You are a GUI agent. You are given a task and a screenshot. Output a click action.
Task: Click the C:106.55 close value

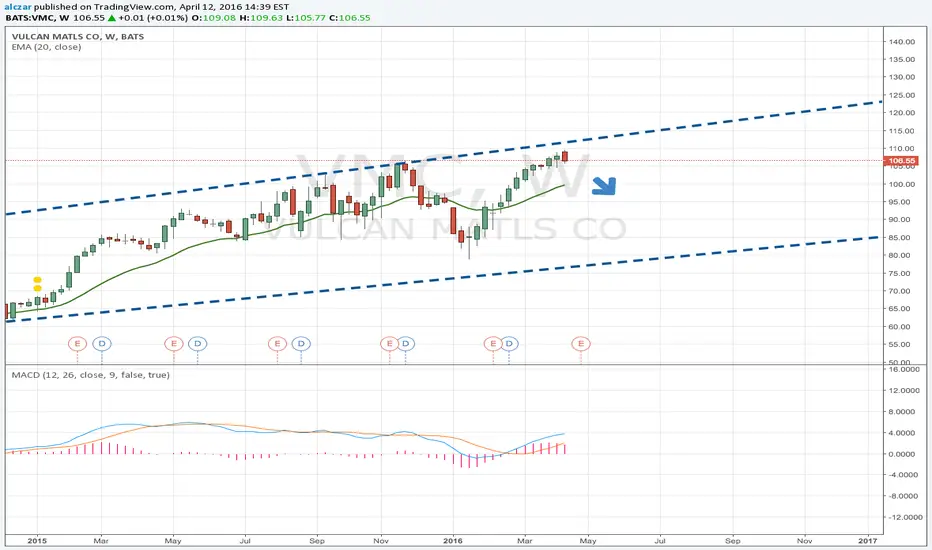[350, 18]
